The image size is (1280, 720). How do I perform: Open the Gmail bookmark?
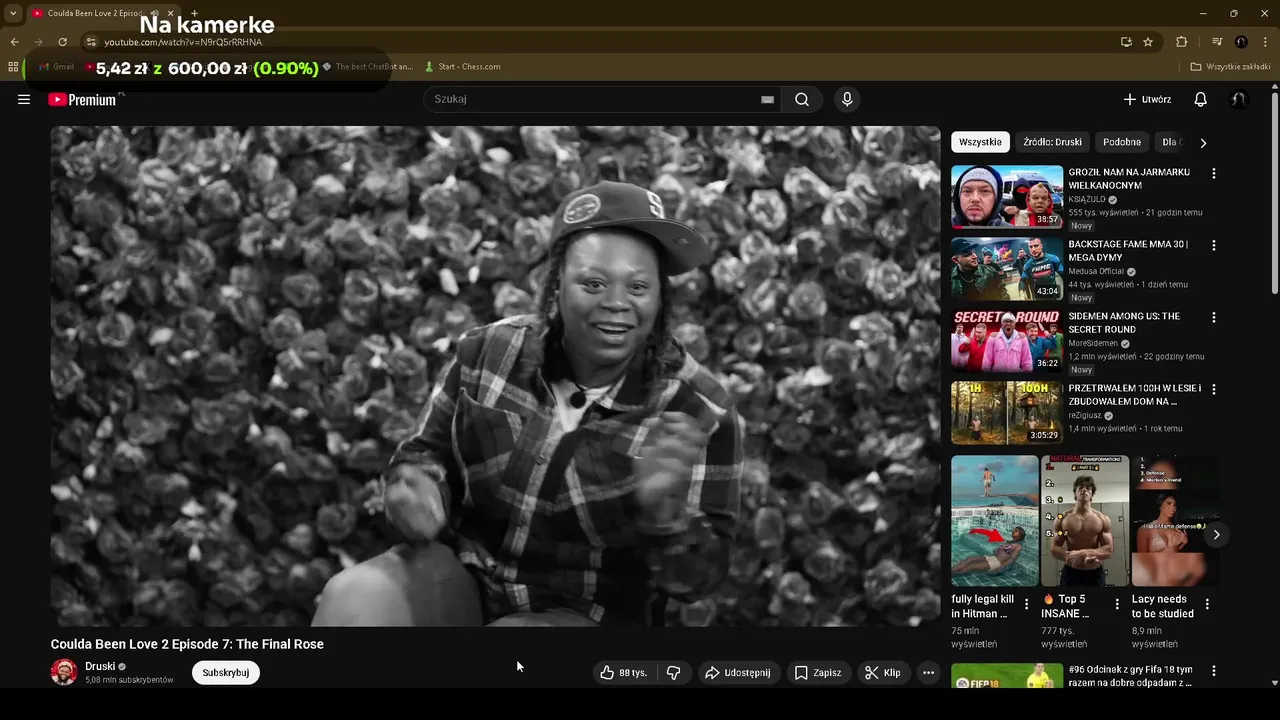(x=56, y=67)
